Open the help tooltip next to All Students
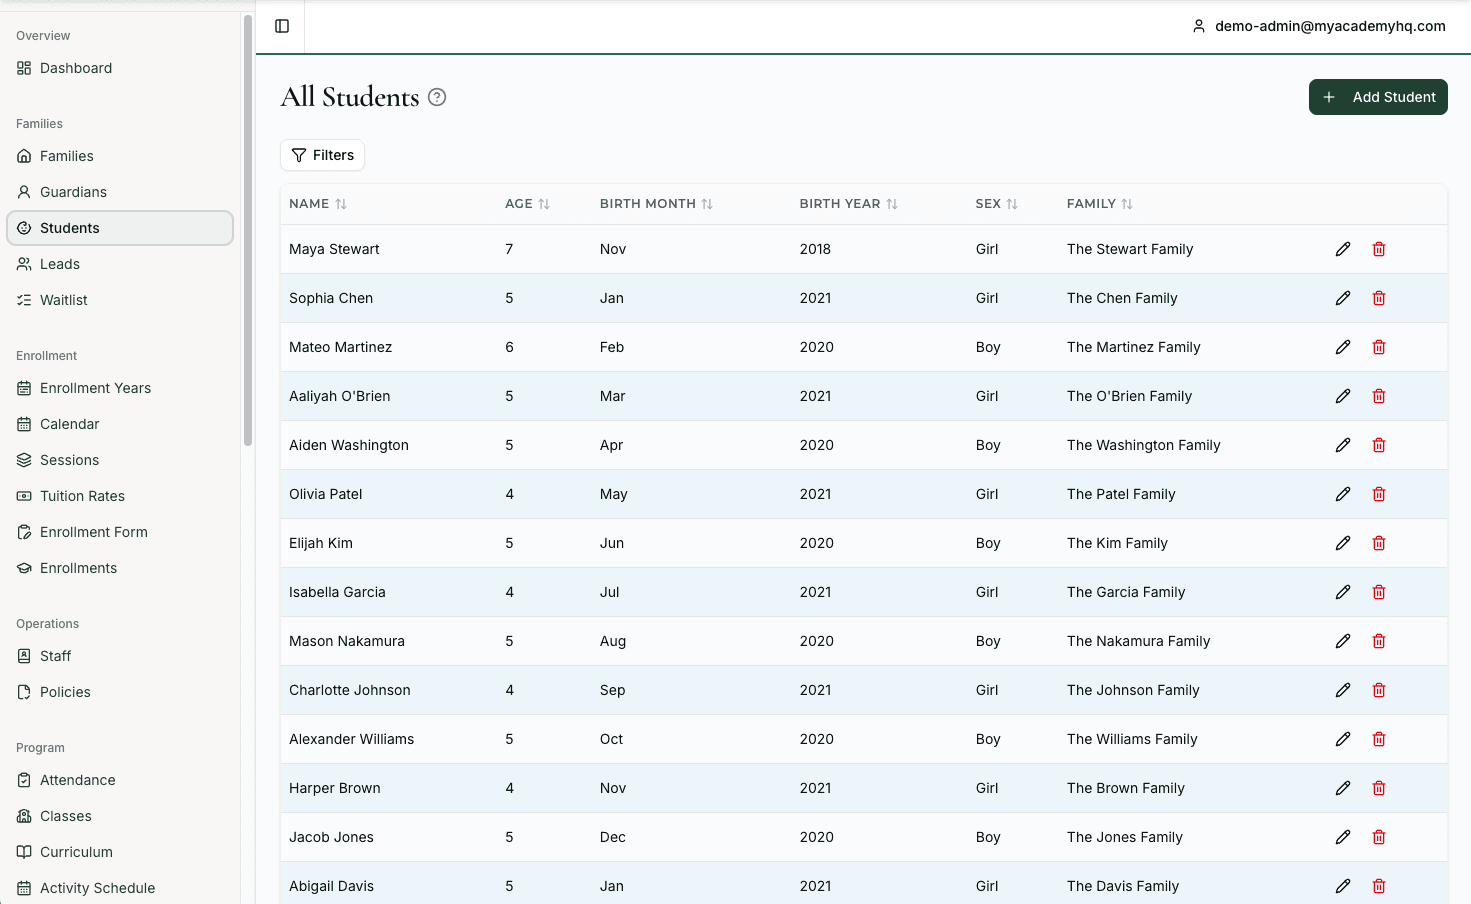Screen dimensions: 1471x904 436,97
